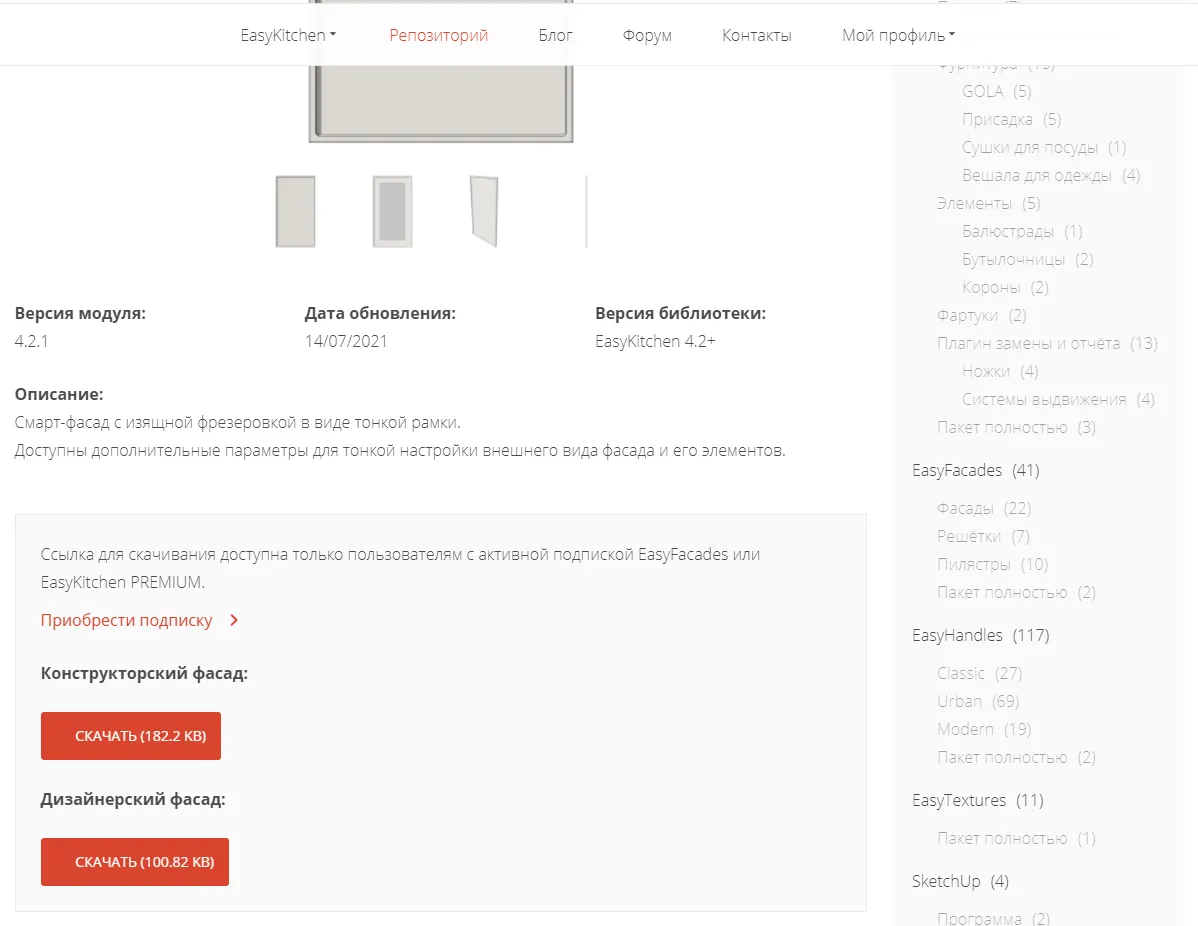
Task: Select the EasyFacades category
Action: click(956, 470)
